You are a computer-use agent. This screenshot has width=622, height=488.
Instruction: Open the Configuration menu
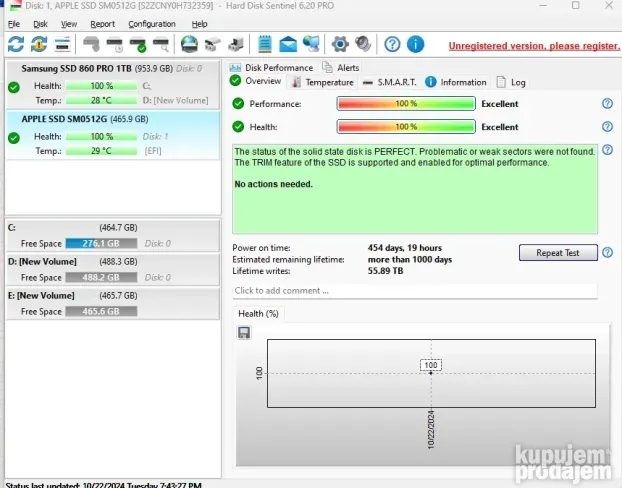point(151,24)
